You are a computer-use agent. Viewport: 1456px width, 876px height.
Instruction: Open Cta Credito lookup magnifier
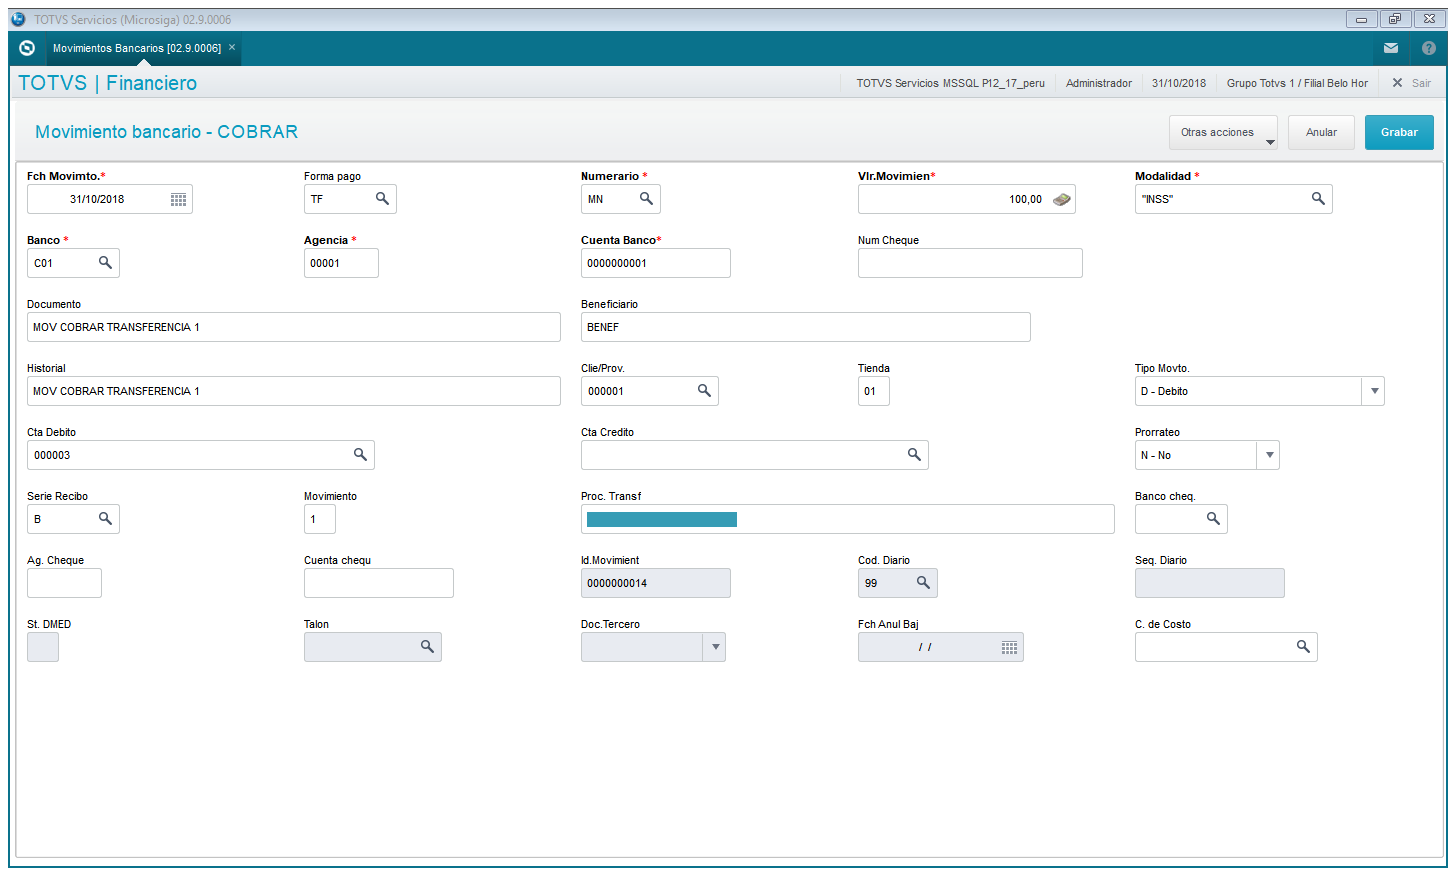(x=914, y=455)
